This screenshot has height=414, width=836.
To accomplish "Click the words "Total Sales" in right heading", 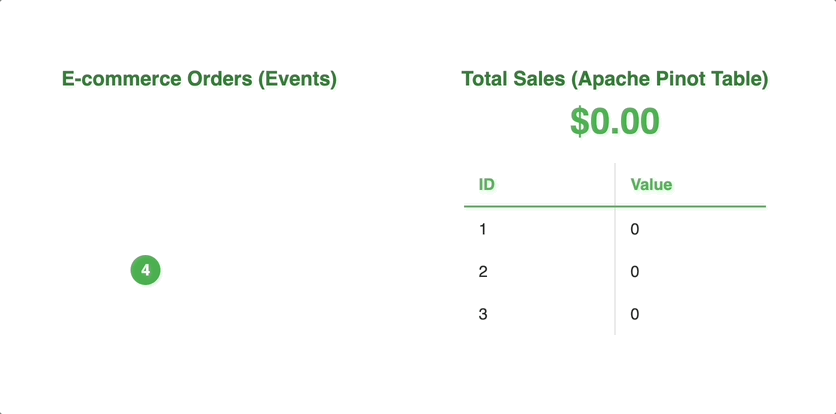I will (x=508, y=79).
